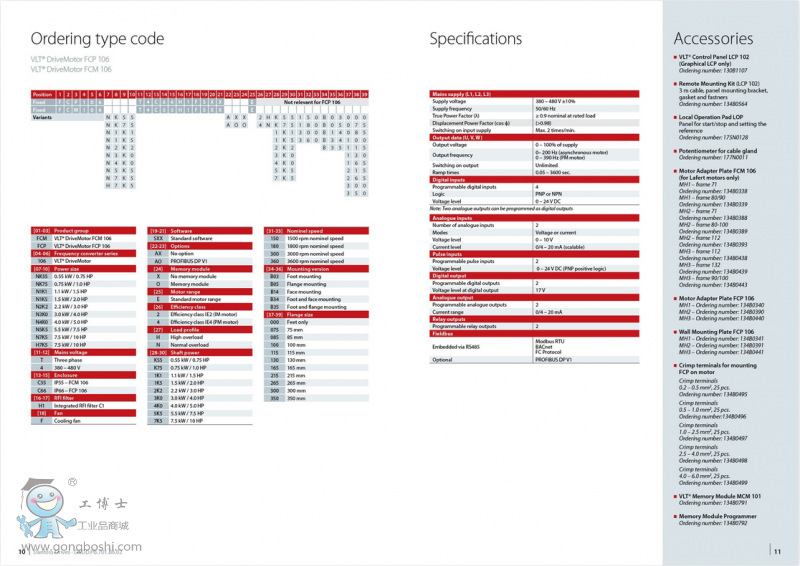Click the red bullet beside Memory Module Programmer
800x566 pixels.
pos(676,516)
